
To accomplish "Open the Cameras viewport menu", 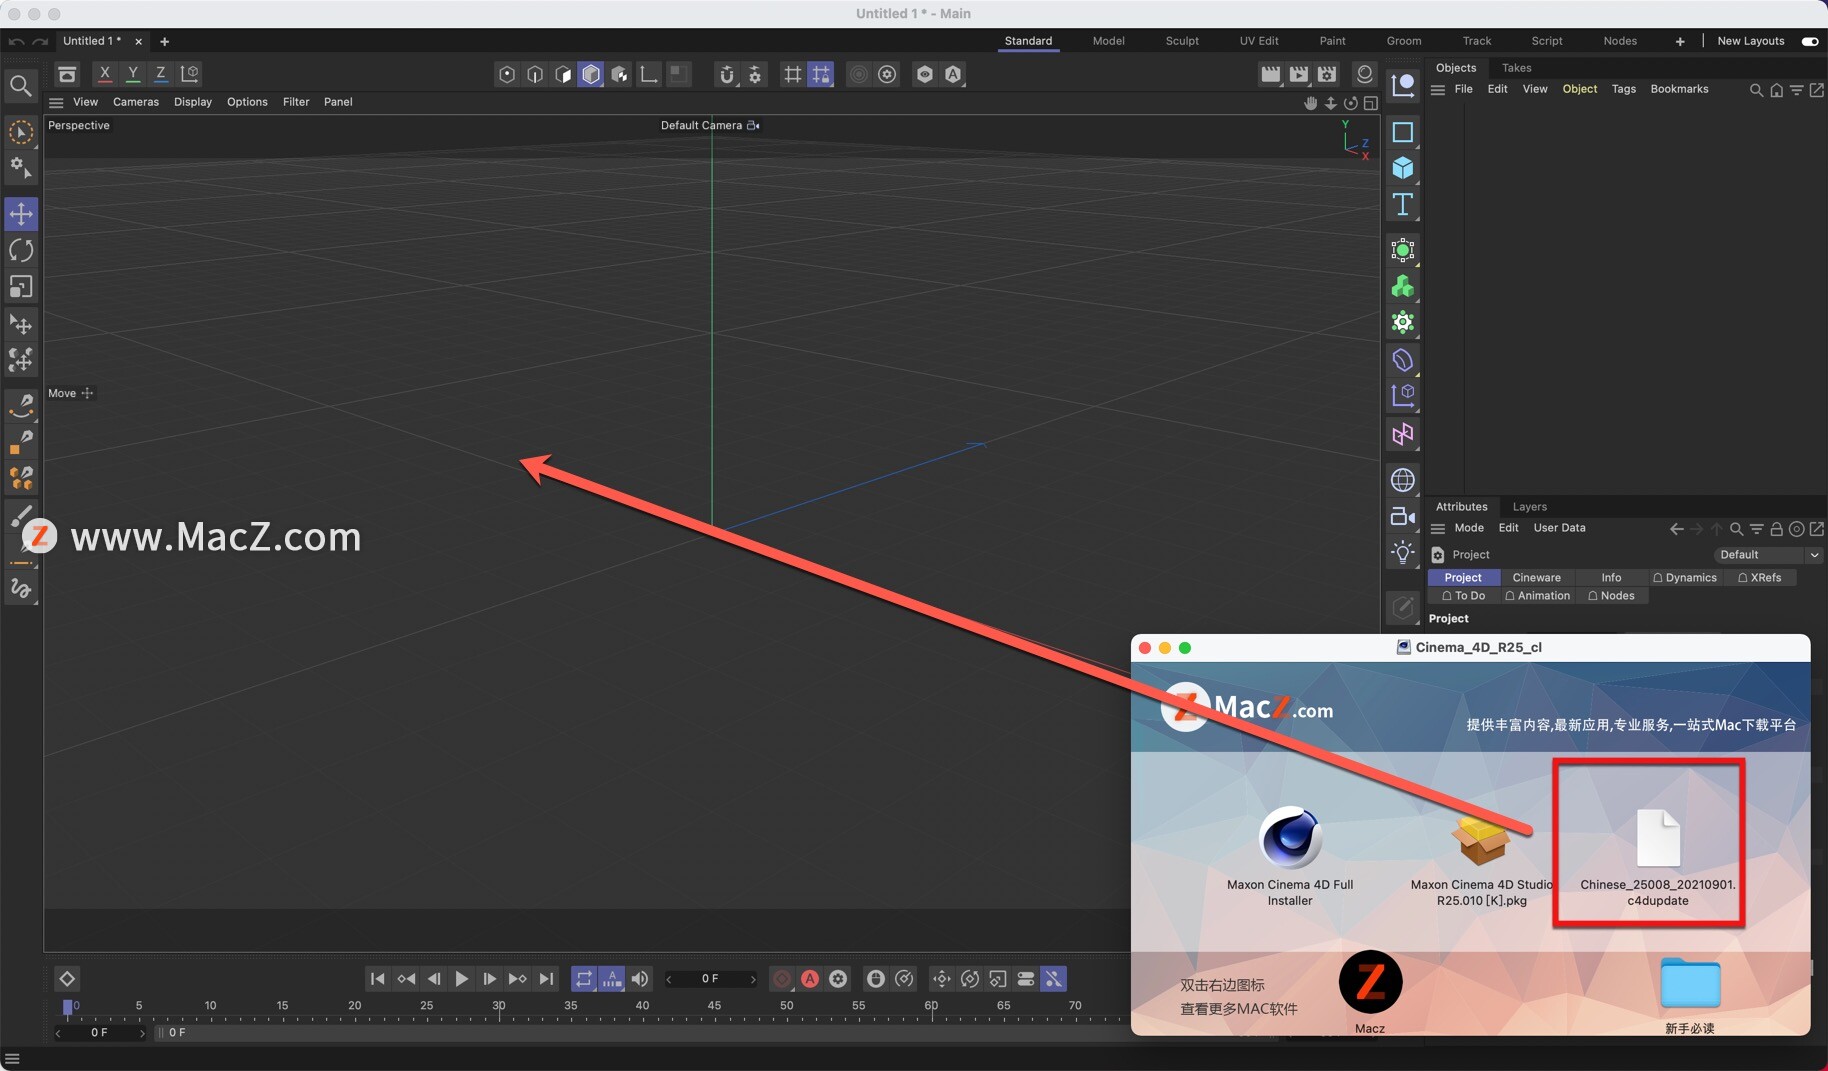I will pos(136,102).
